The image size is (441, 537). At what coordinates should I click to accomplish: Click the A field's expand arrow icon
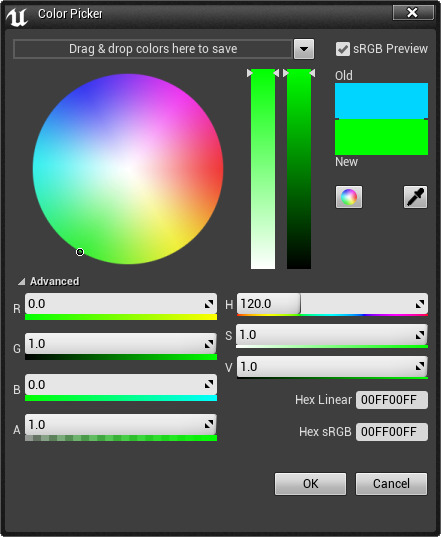click(209, 425)
